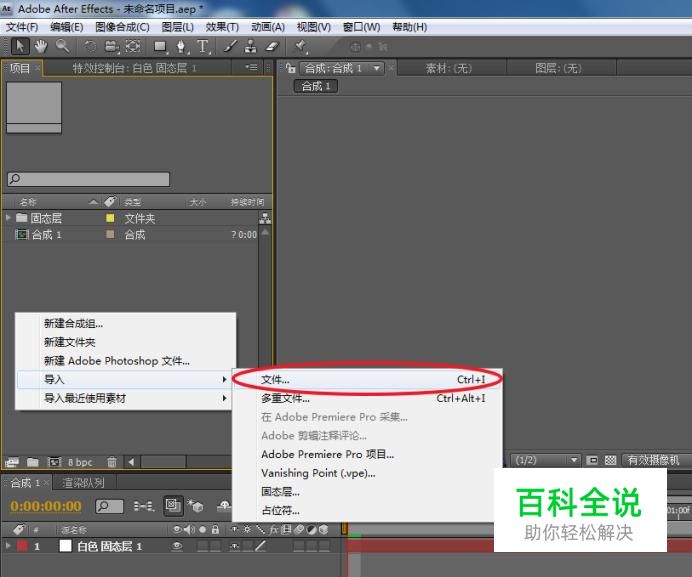Select the Pan Behind tool
This screenshot has height=577, width=692.
click(x=133, y=46)
